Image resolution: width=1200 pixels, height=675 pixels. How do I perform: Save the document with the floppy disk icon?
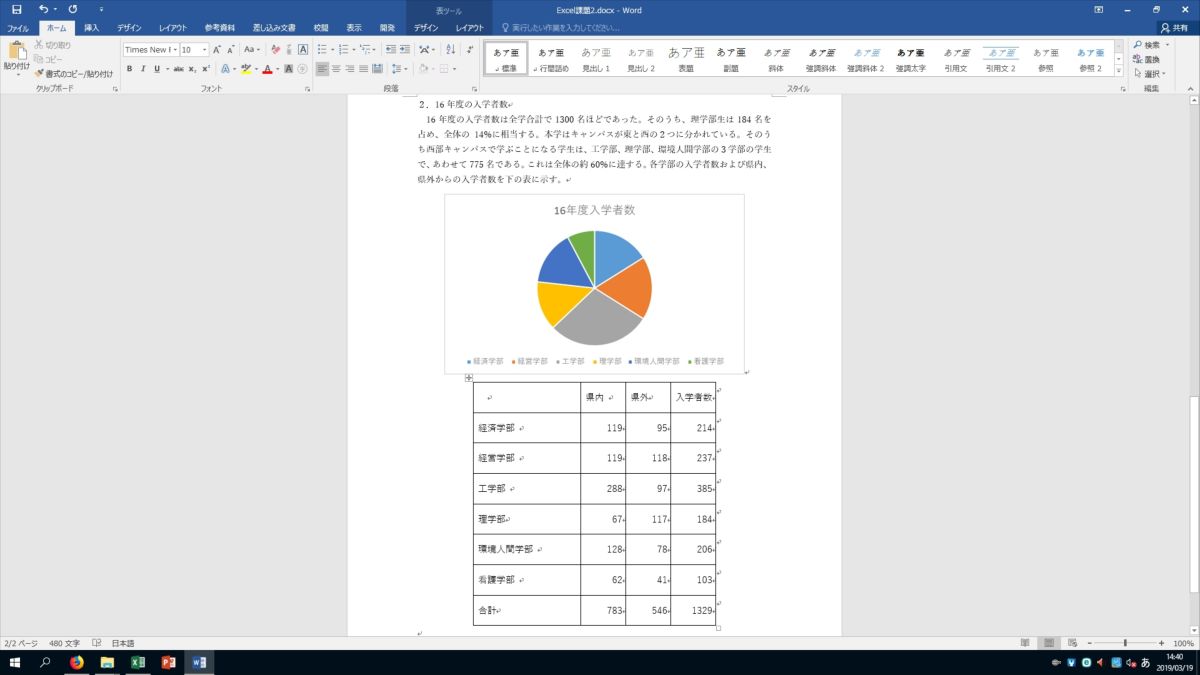tap(17, 9)
